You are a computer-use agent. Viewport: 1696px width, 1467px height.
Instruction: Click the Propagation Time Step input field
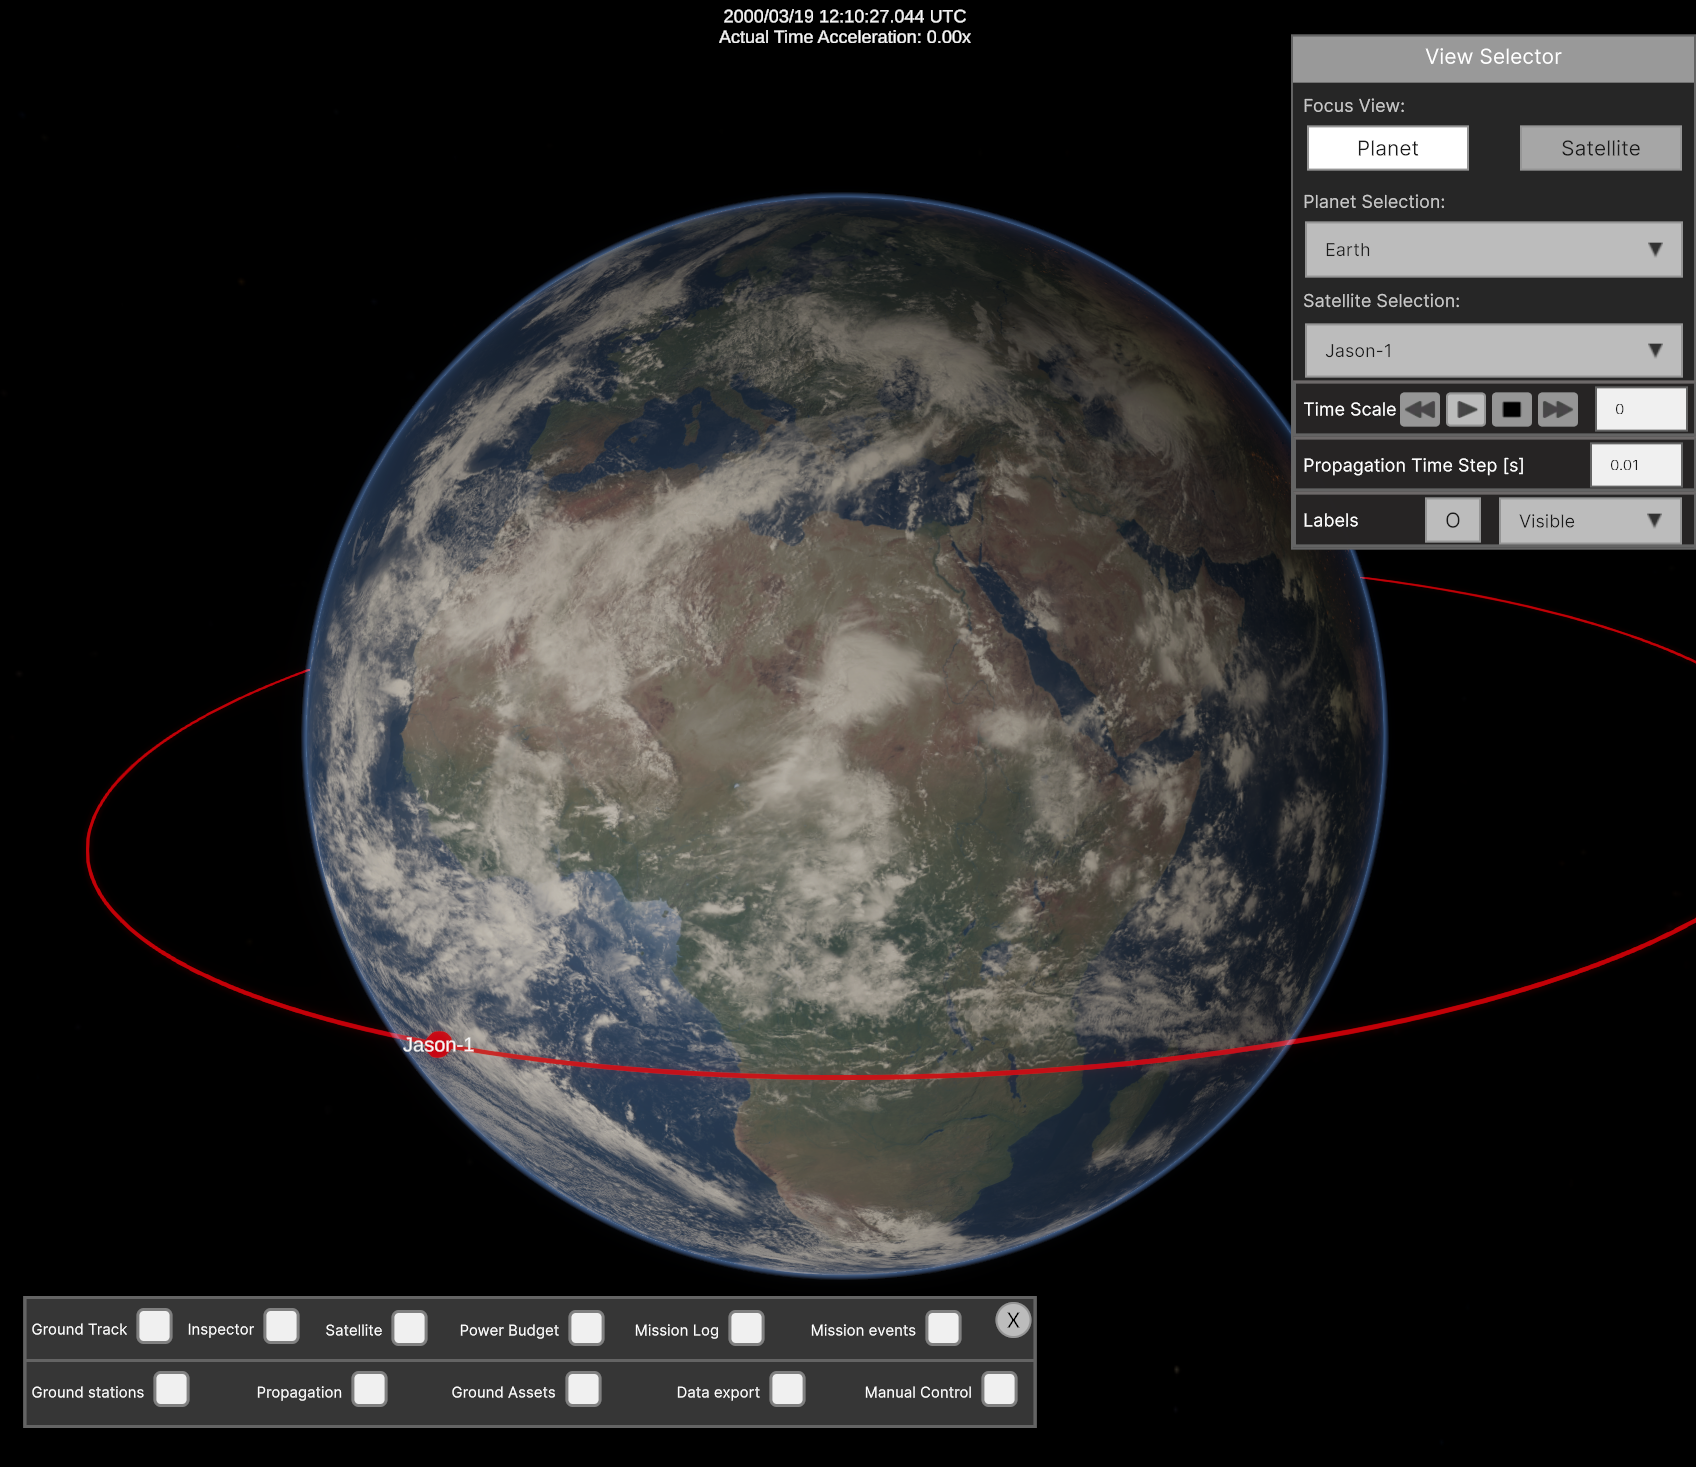coord(1636,465)
